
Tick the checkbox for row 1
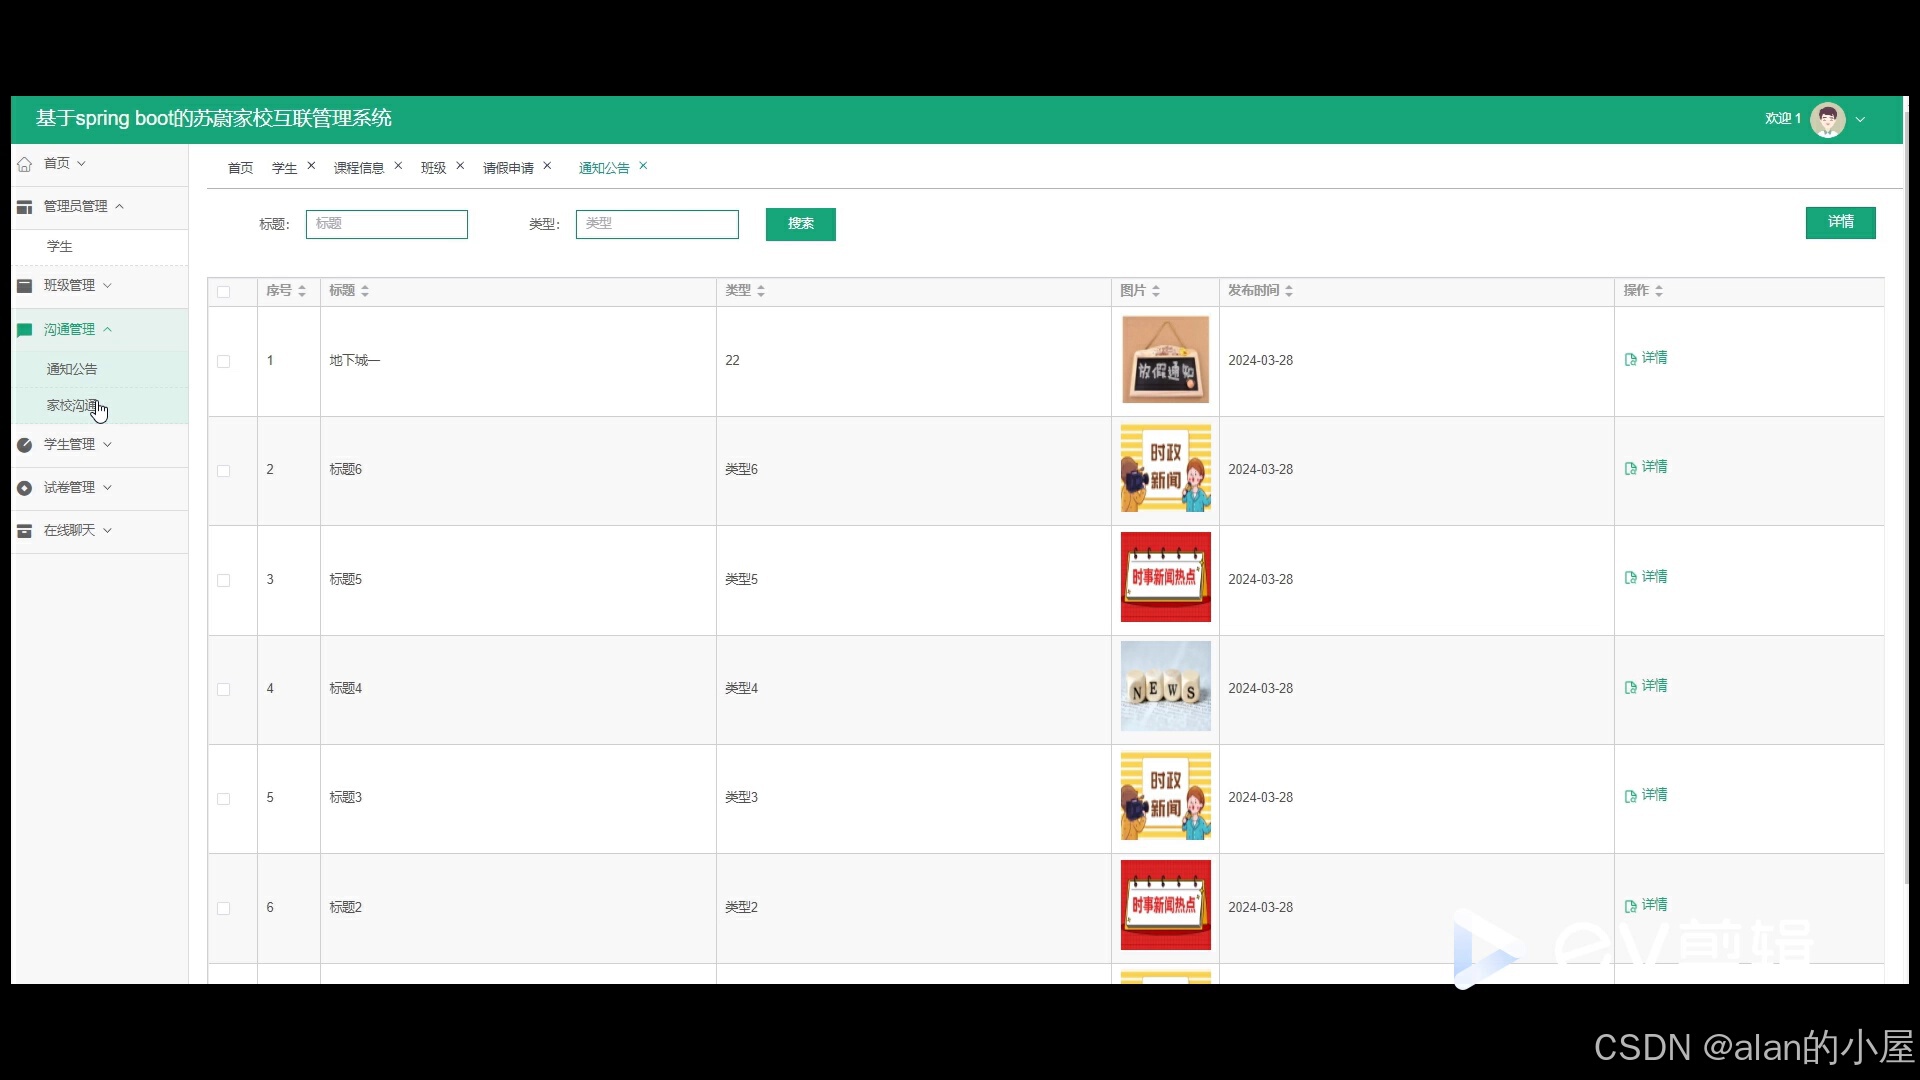(x=224, y=362)
